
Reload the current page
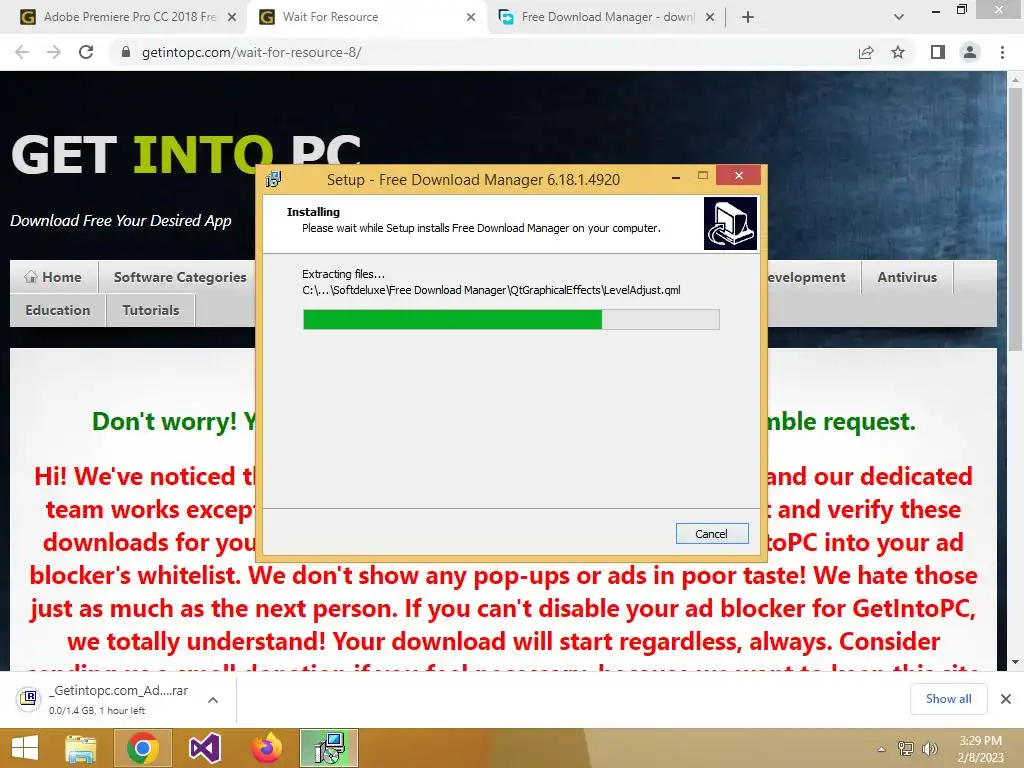point(86,52)
